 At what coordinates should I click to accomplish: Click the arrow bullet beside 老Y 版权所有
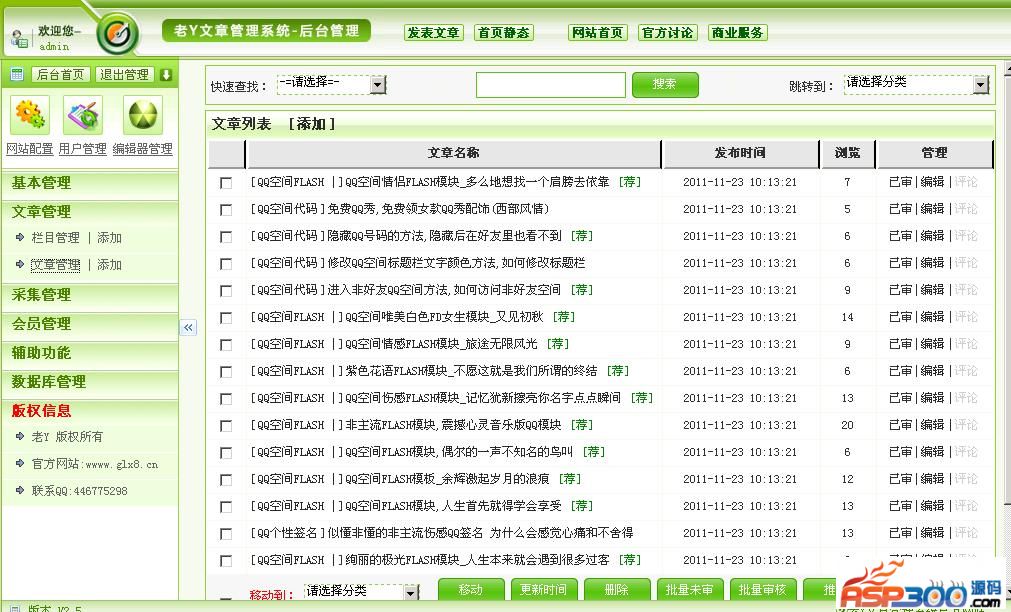coord(19,437)
